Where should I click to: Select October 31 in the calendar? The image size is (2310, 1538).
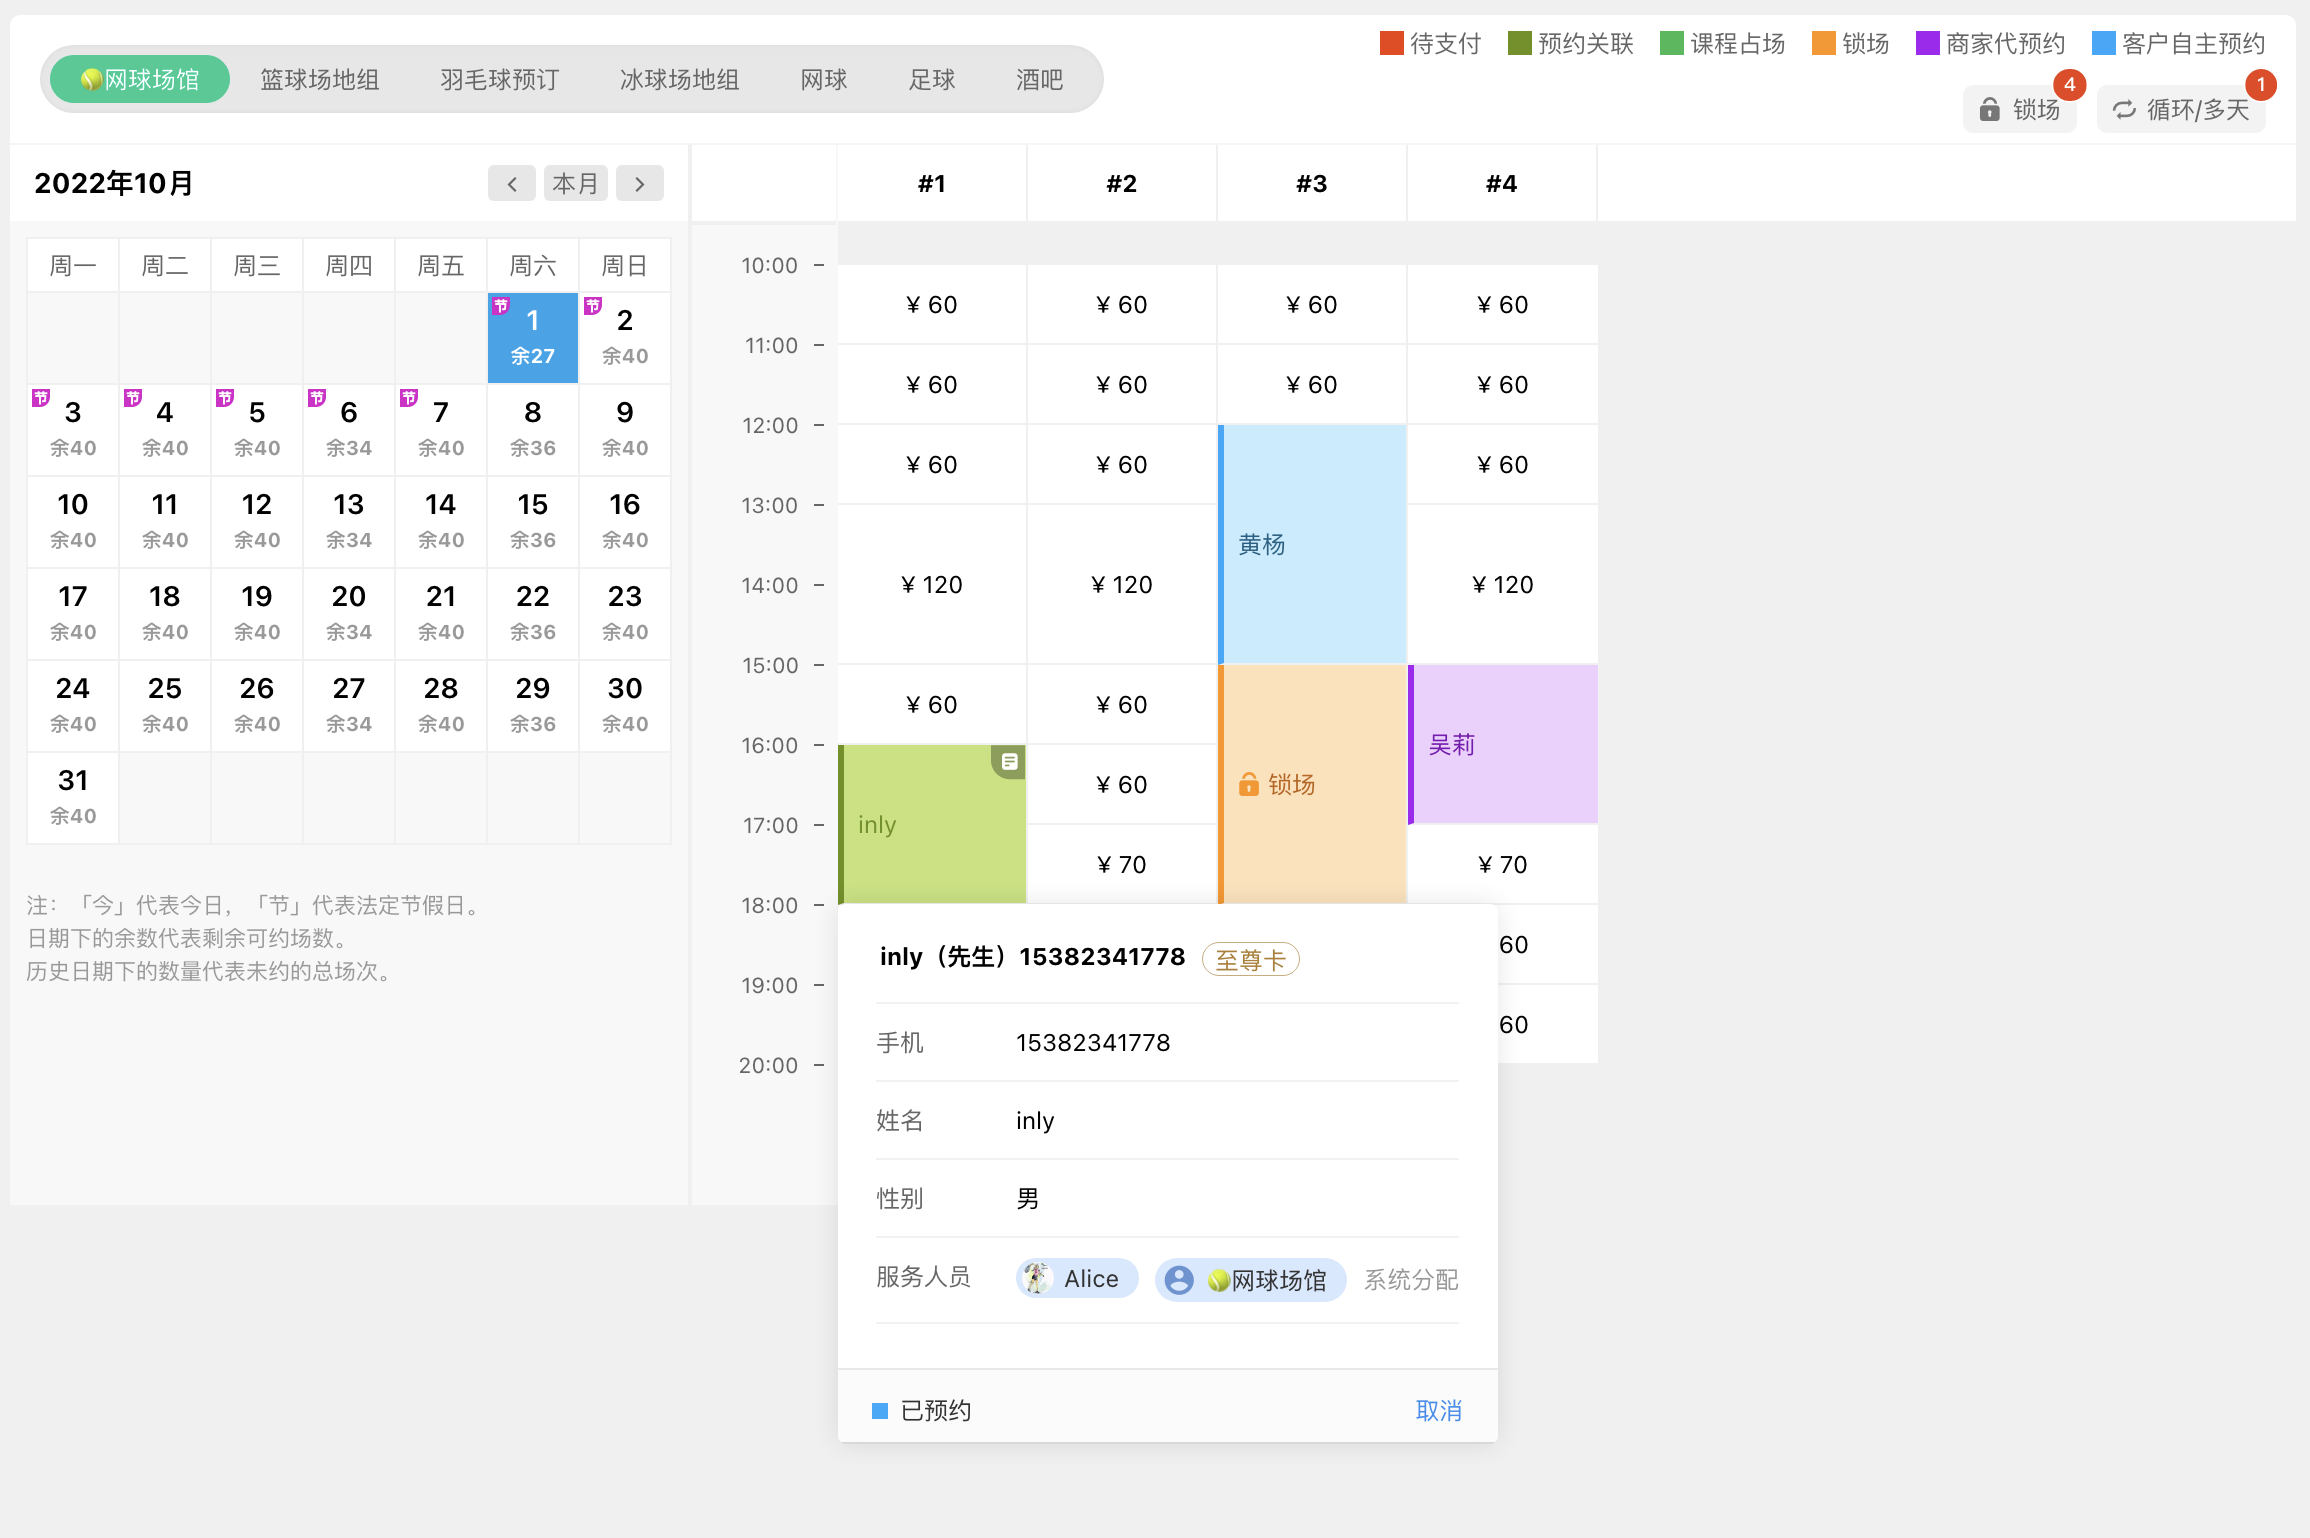point(73,798)
